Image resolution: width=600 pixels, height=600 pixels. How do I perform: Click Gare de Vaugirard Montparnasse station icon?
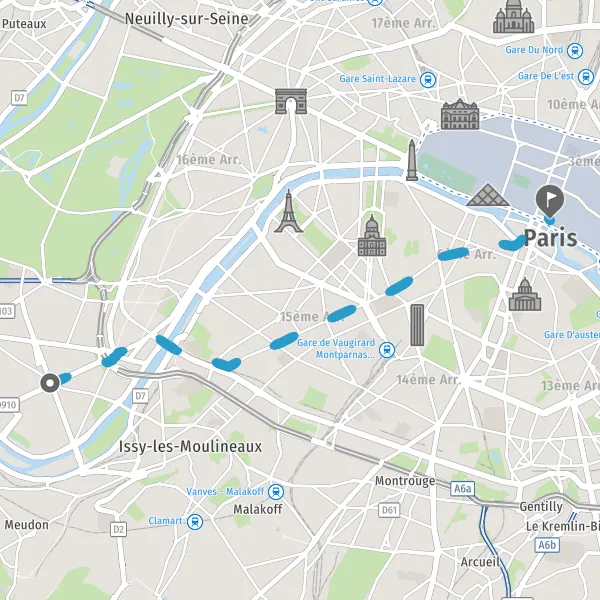pyautogui.click(x=387, y=350)
